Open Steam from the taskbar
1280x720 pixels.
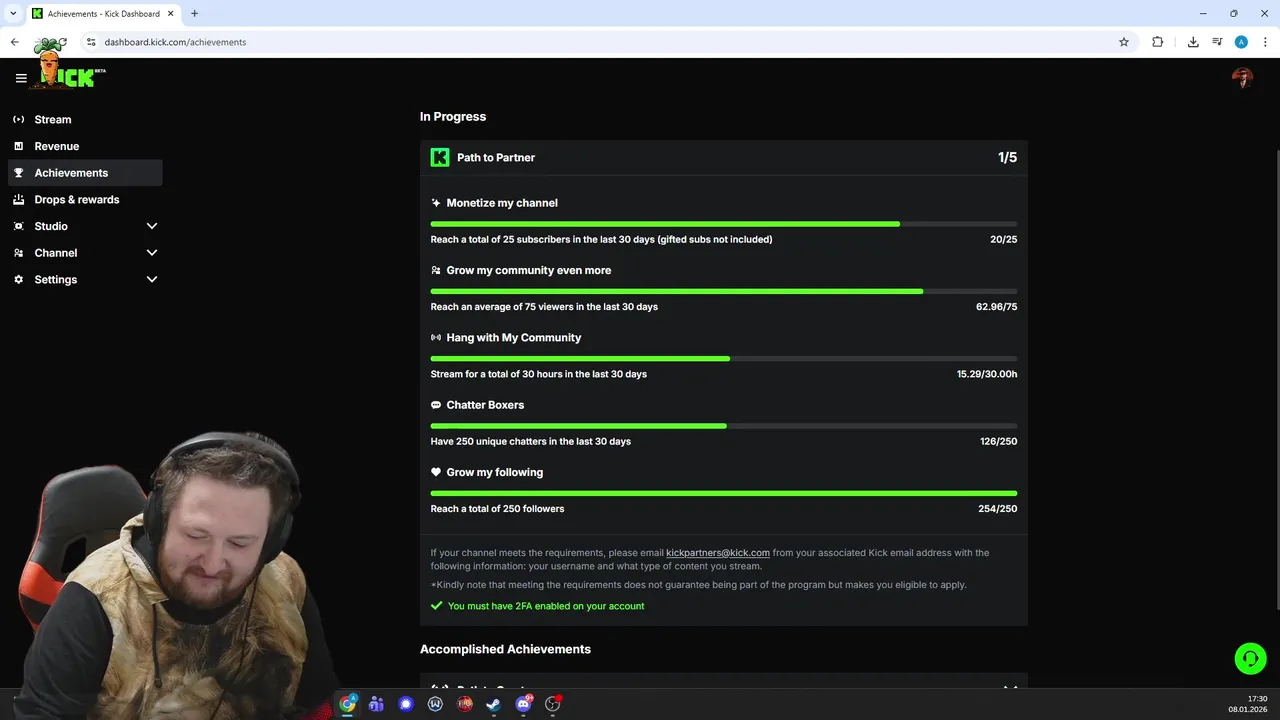tap(494, 704)
